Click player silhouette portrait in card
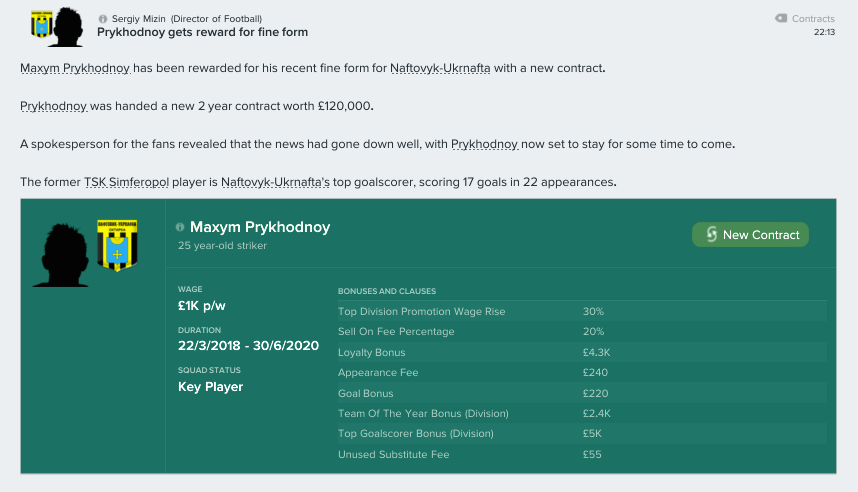858x492 pixels. [x=62, y=255]
